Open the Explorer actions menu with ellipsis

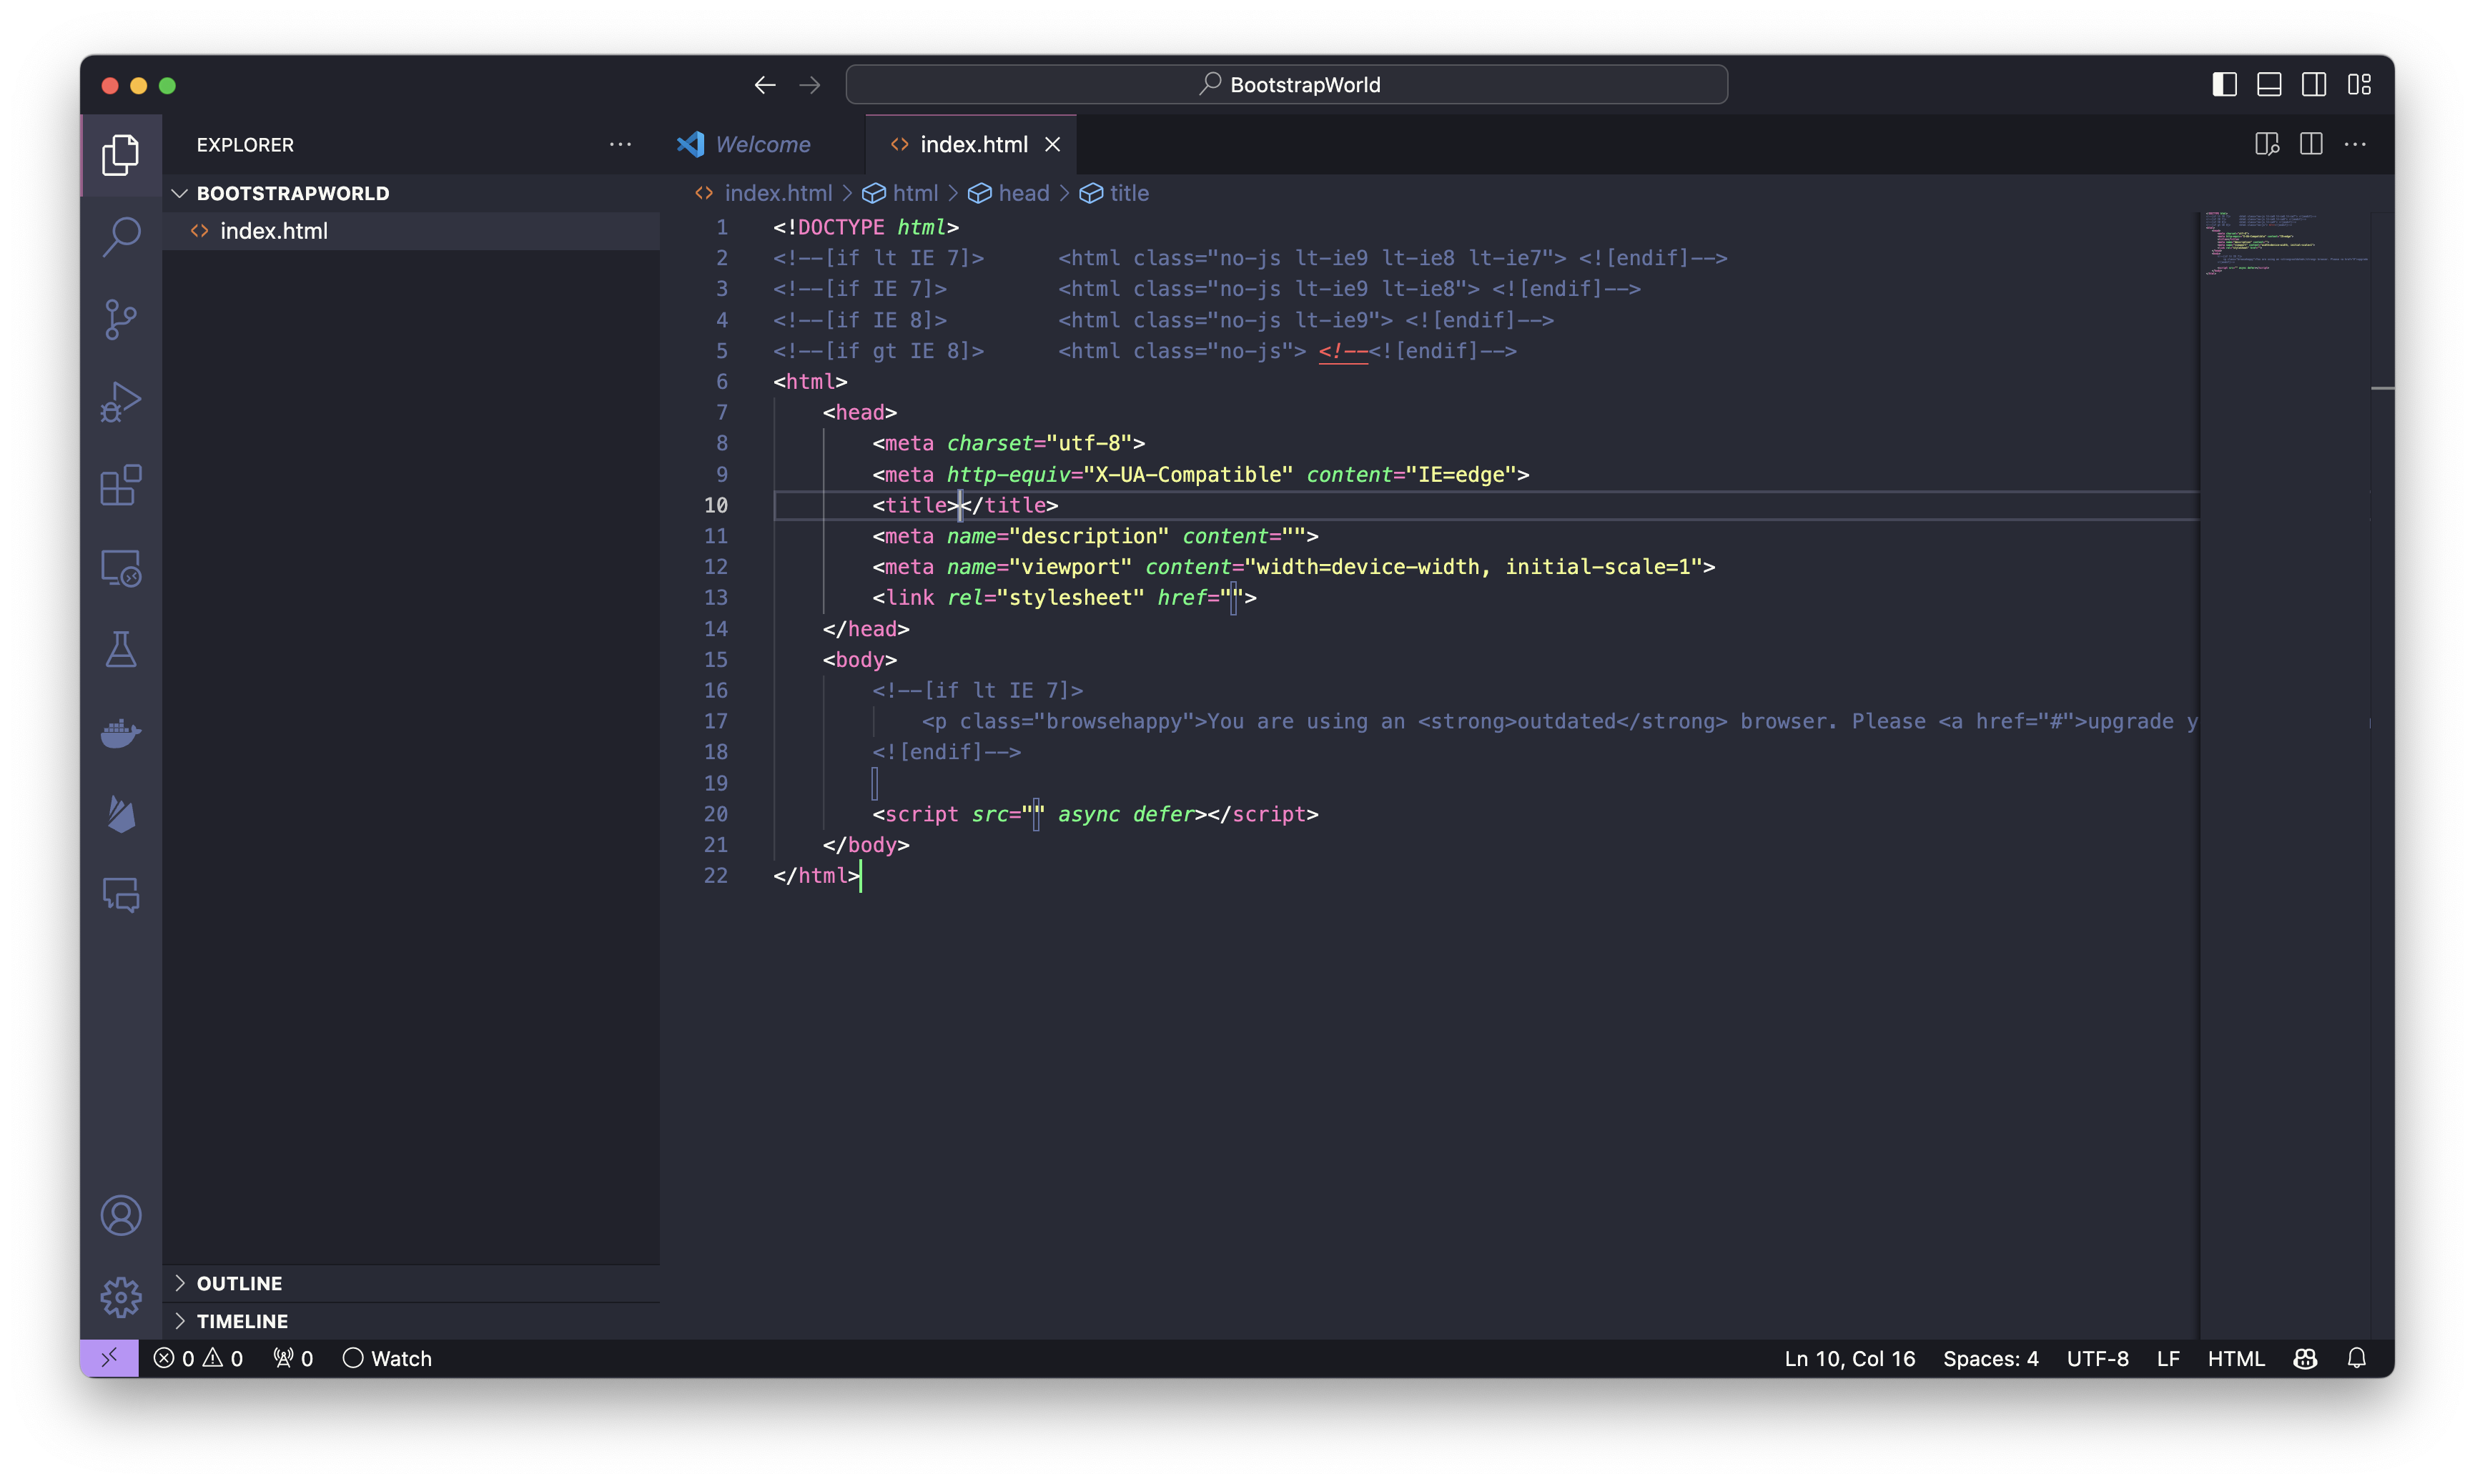pos(620,144)
